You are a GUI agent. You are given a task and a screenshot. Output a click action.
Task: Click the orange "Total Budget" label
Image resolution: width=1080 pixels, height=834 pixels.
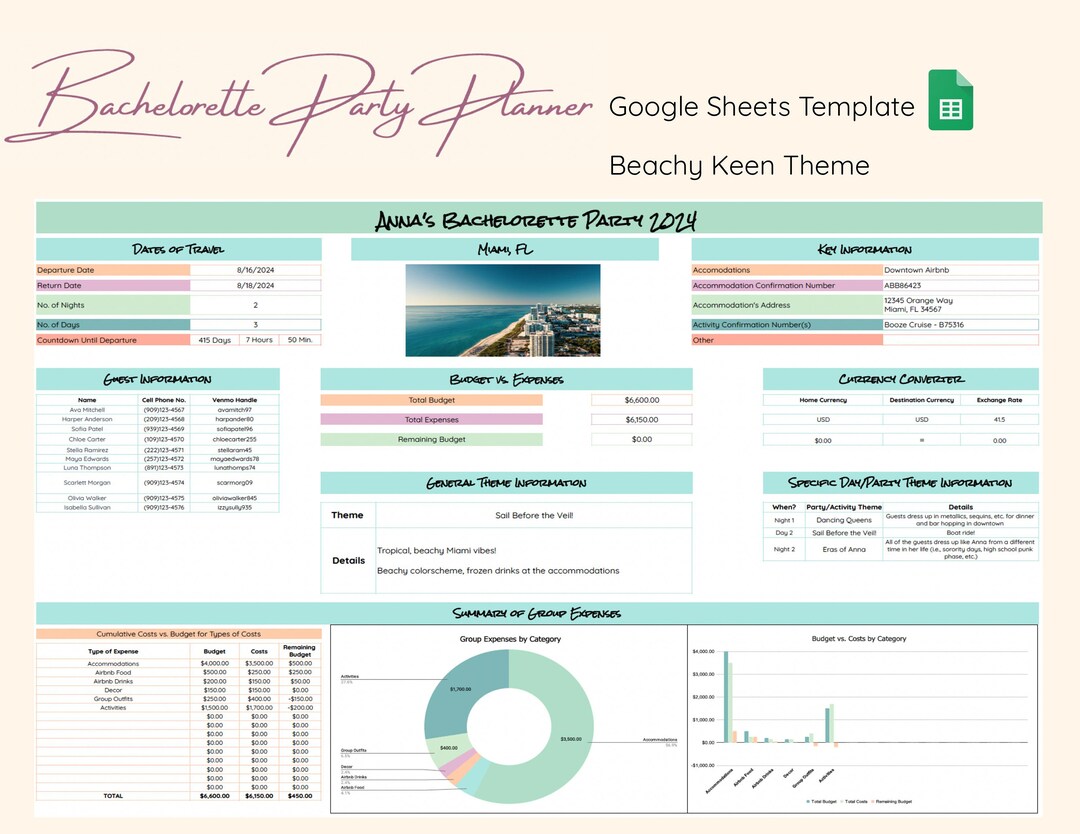(432, 399)
